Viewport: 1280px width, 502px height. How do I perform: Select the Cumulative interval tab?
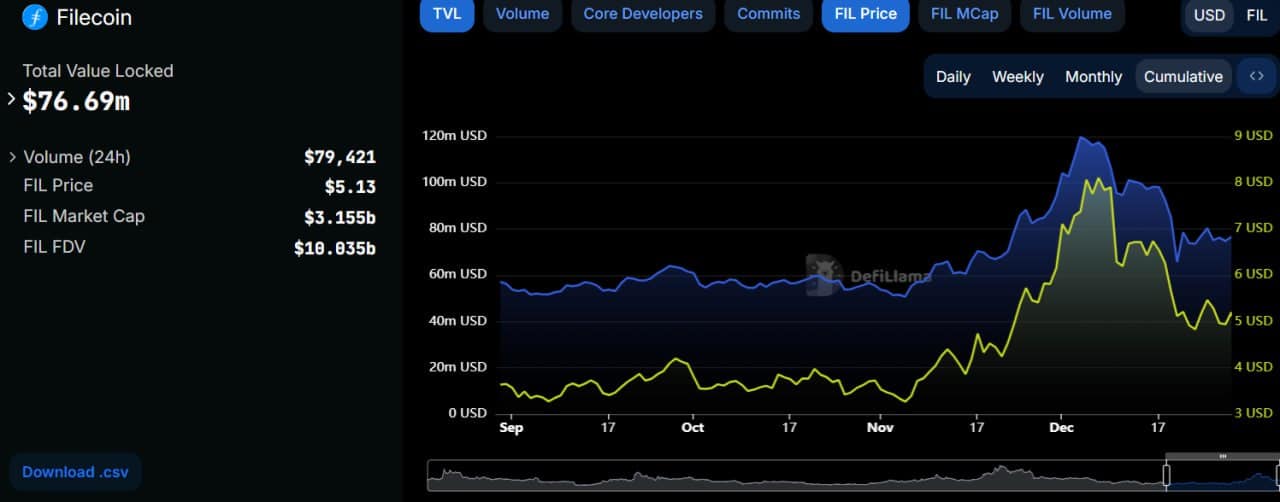(x=1183, y=76)
